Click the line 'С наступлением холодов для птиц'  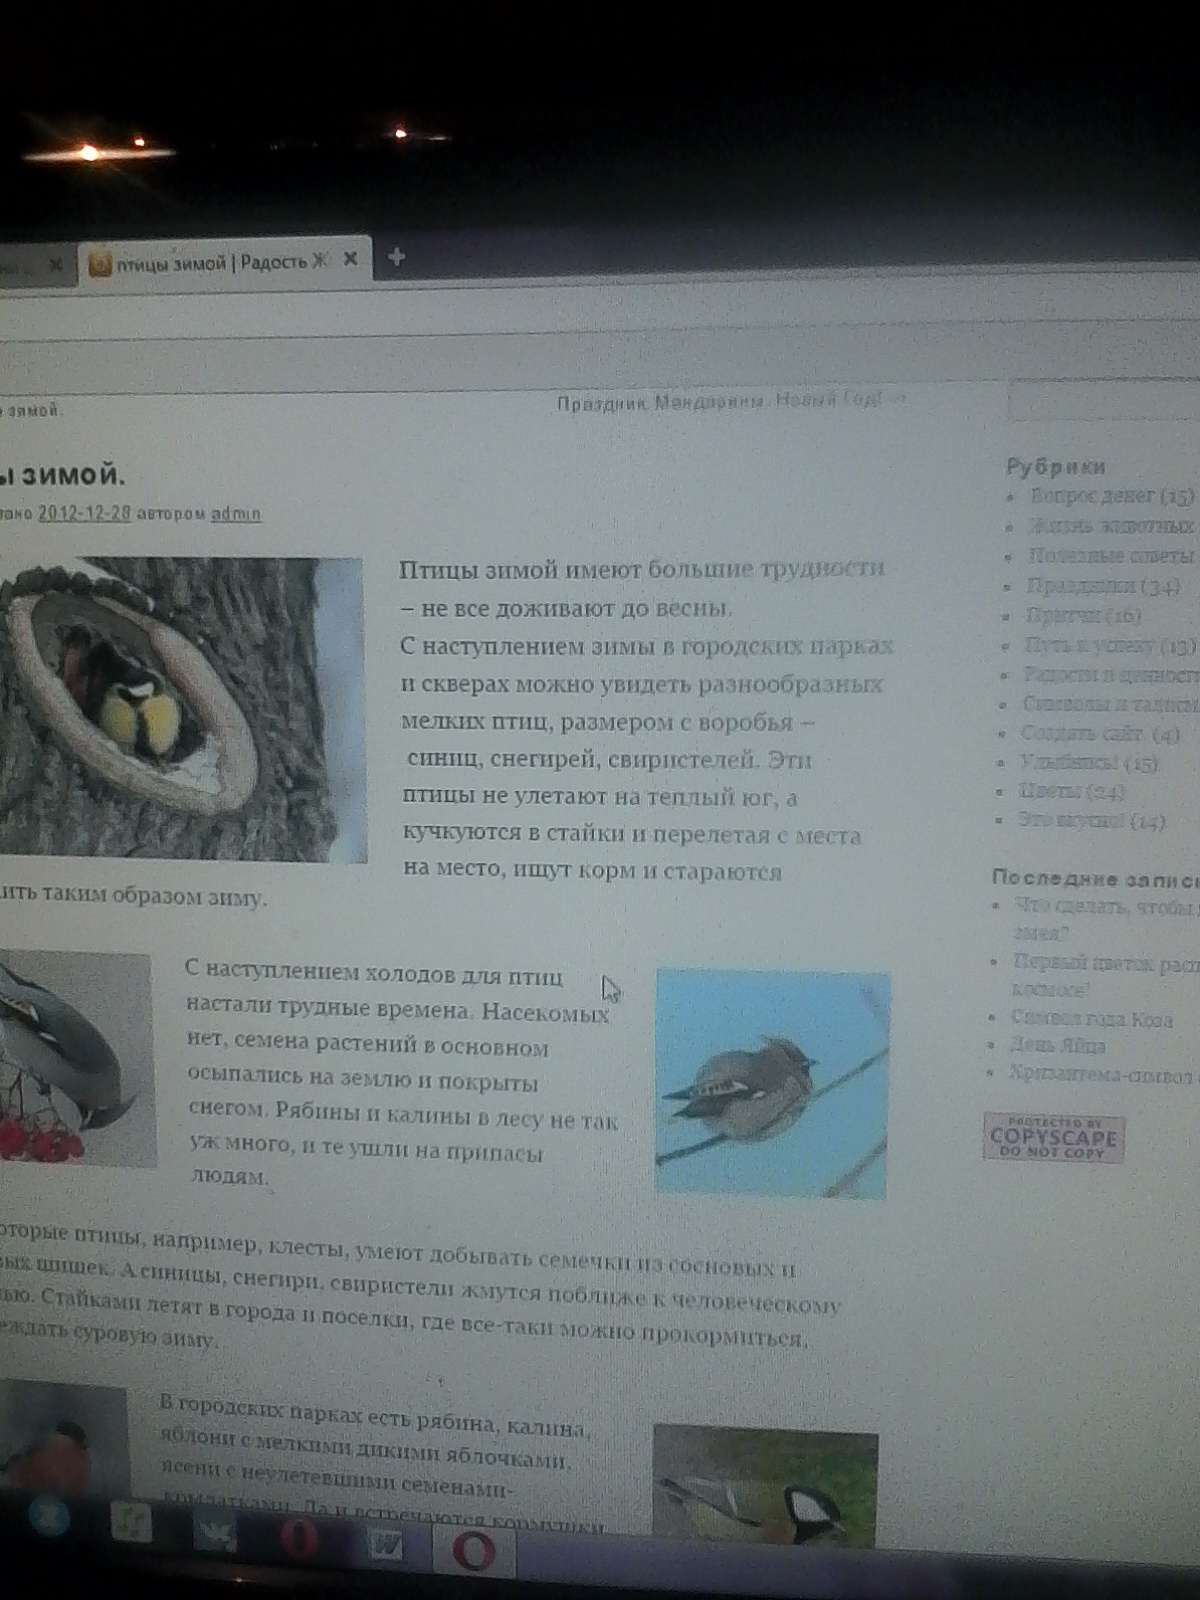375,972
